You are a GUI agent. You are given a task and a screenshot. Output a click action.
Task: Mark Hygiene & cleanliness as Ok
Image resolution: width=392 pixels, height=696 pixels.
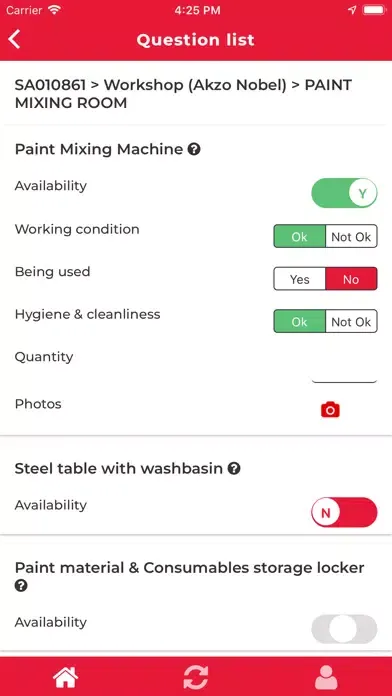[x=299, y=321]
